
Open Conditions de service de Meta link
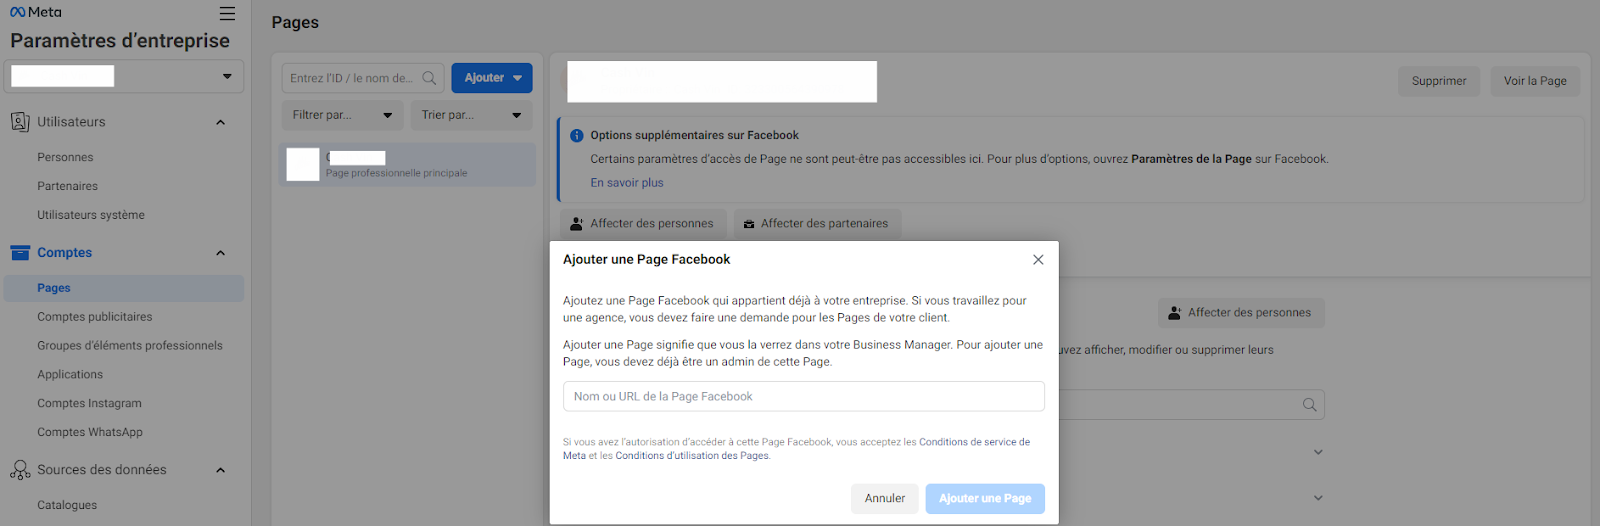[974, 442]
